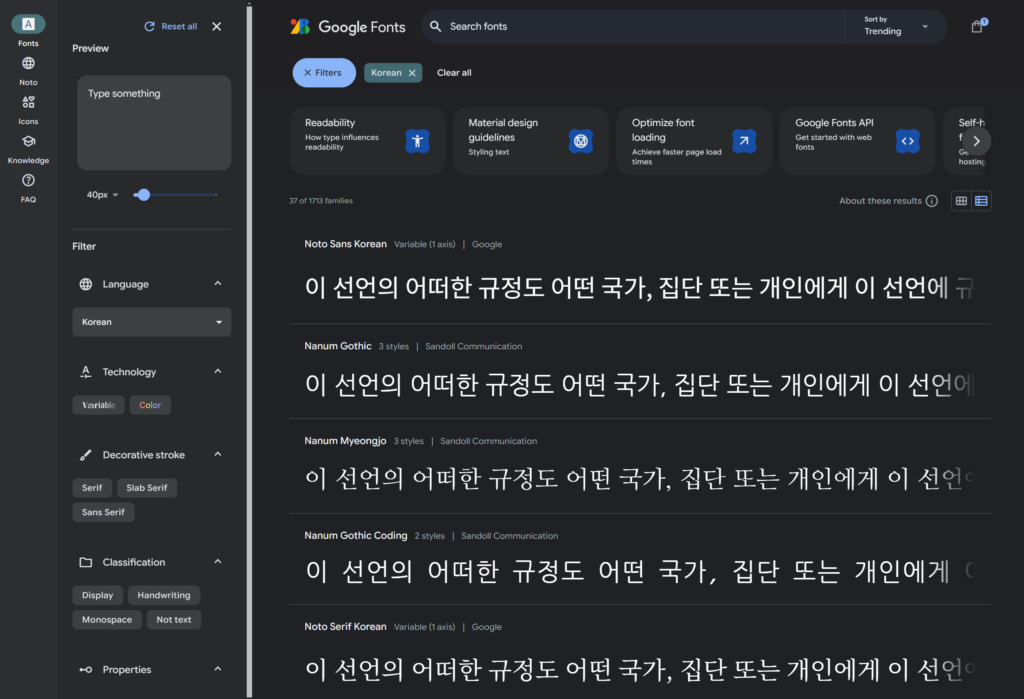Remove the Korean filter chip
The height and width of the screenshot is (699, 1024).
[x=412, y=73]
